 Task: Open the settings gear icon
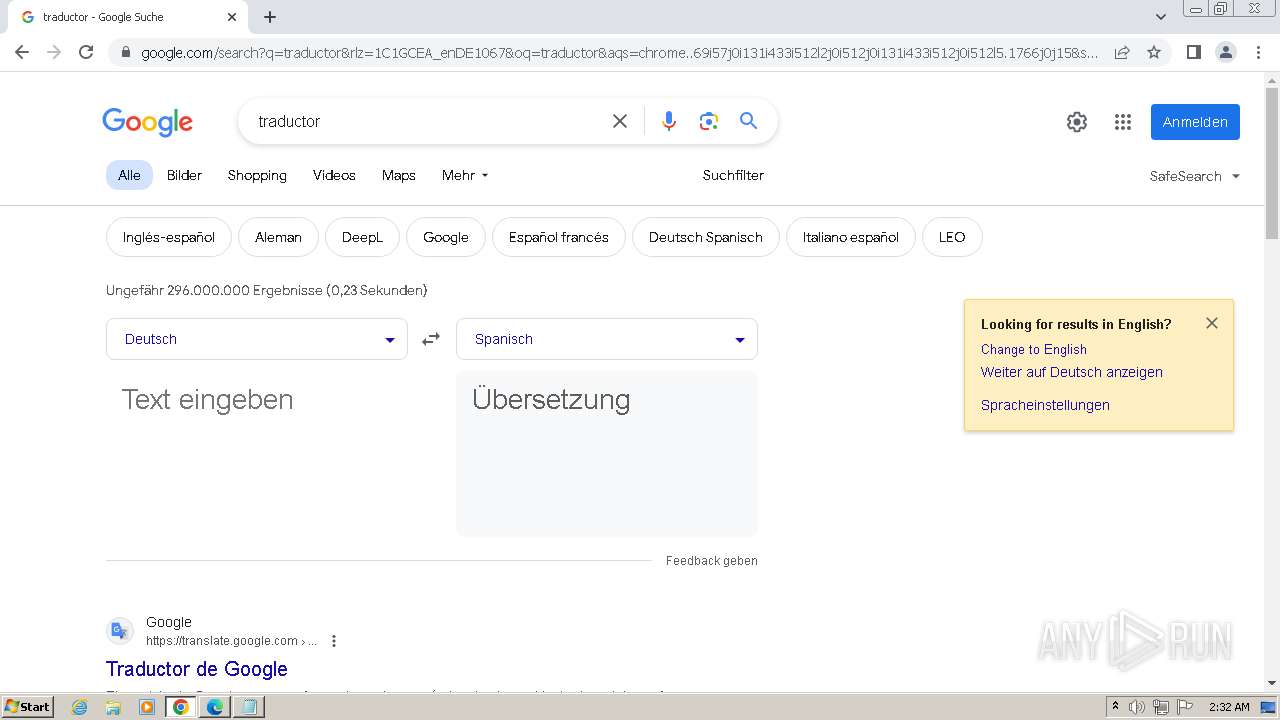click(x=1077, y=122)
